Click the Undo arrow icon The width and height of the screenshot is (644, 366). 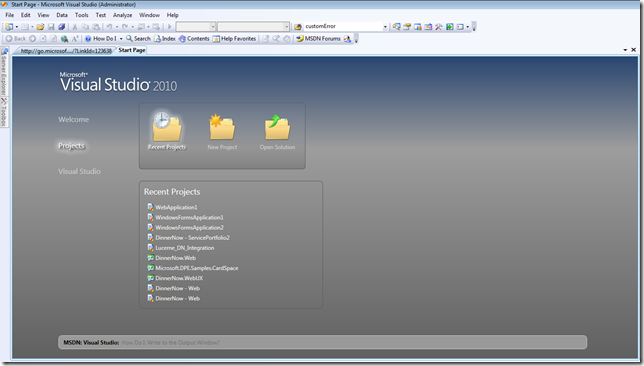(109, 27)
